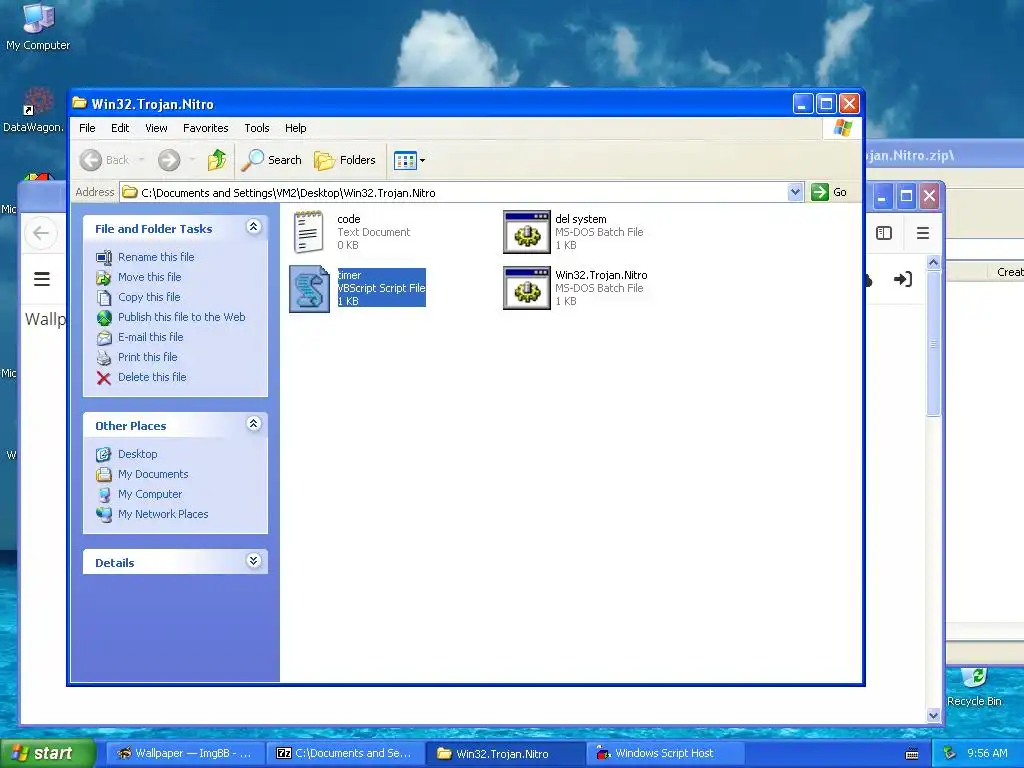Click scroll down arrow in browser window
1024x768 pixels.
pyautogui.click(x=933, y=715)
